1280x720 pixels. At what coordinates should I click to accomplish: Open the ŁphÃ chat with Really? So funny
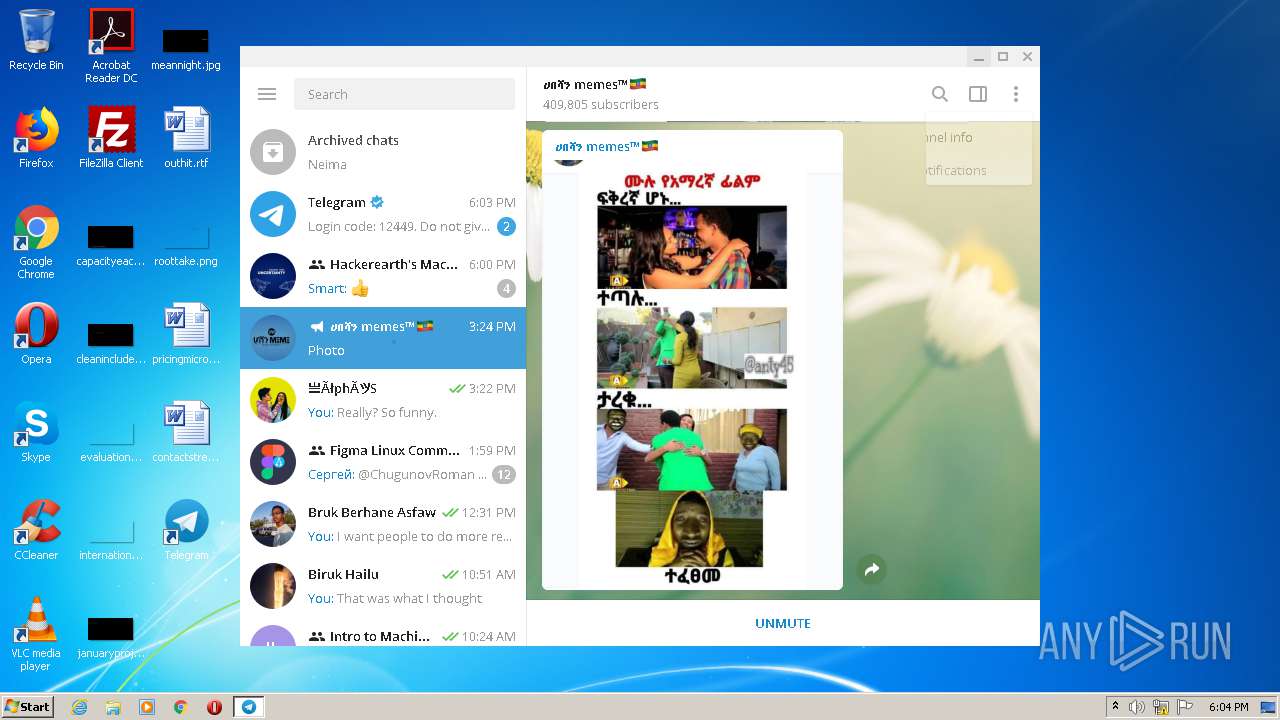click(383, 400)
